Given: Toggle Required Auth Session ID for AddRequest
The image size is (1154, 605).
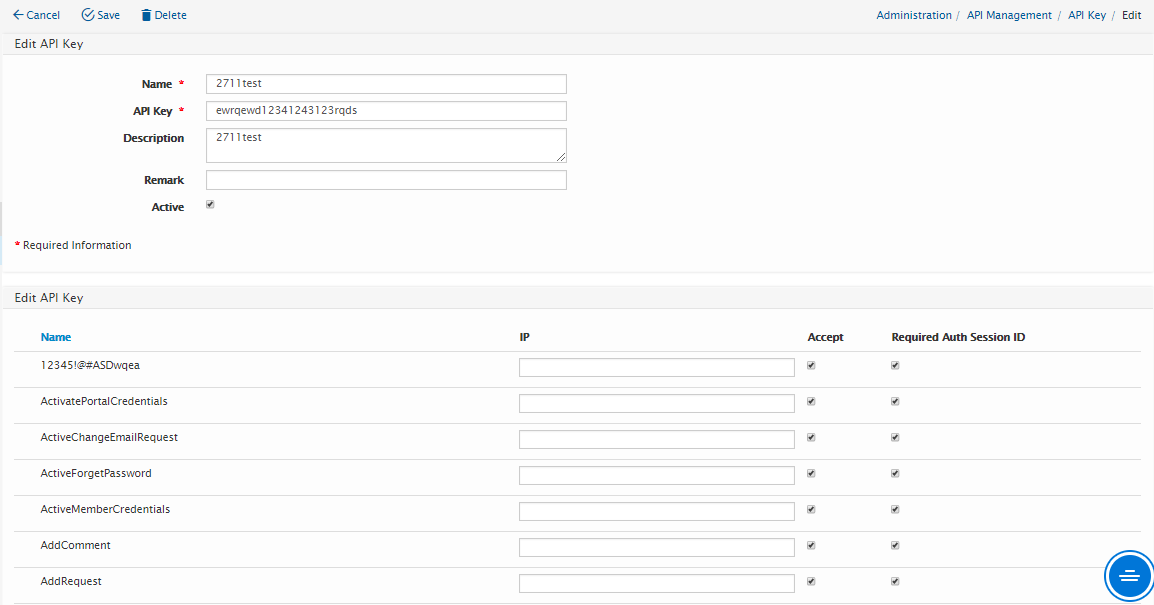Looking at the screenshot, I should (895, 581).
